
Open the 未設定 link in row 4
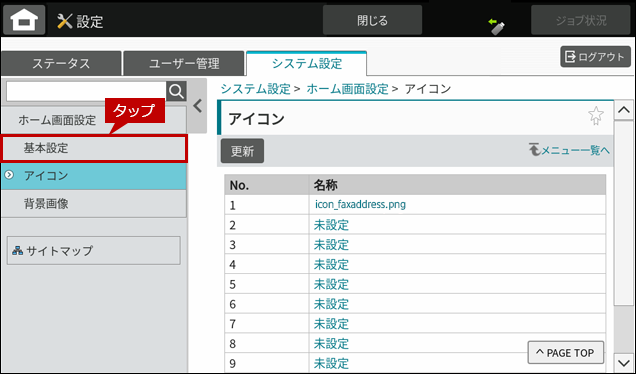tap(331, 264)
